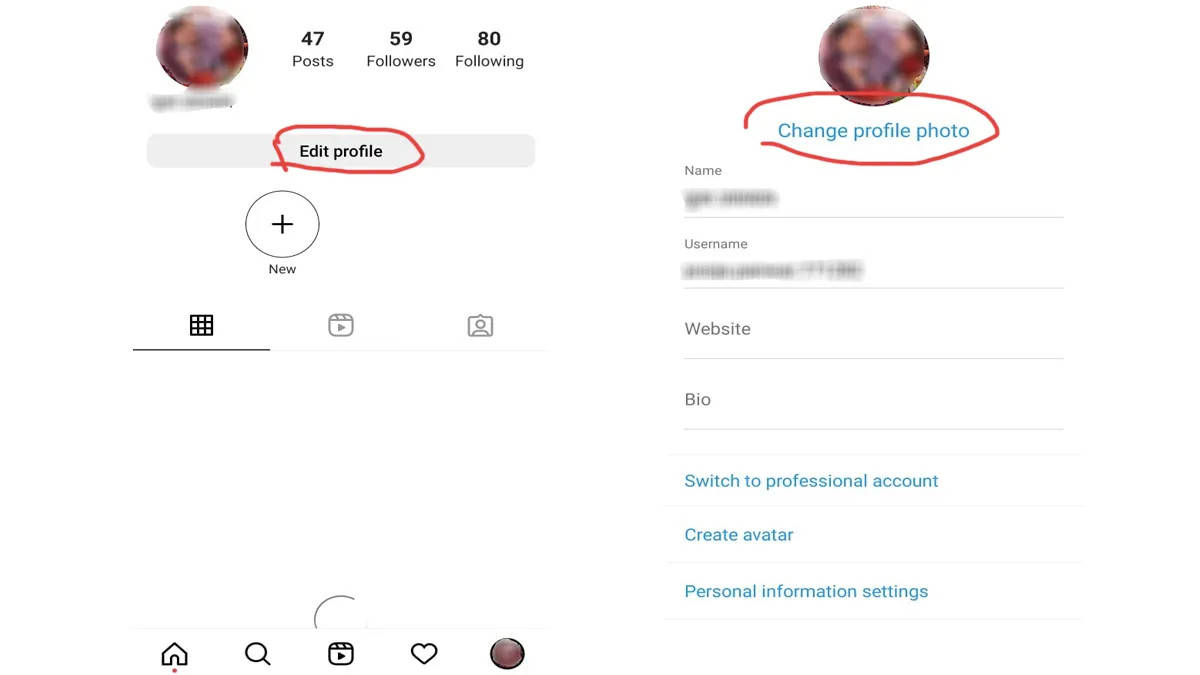This screenshot has width=1200, height=675.
Task: Tap the Edit profile button
Action: point(341,151)
